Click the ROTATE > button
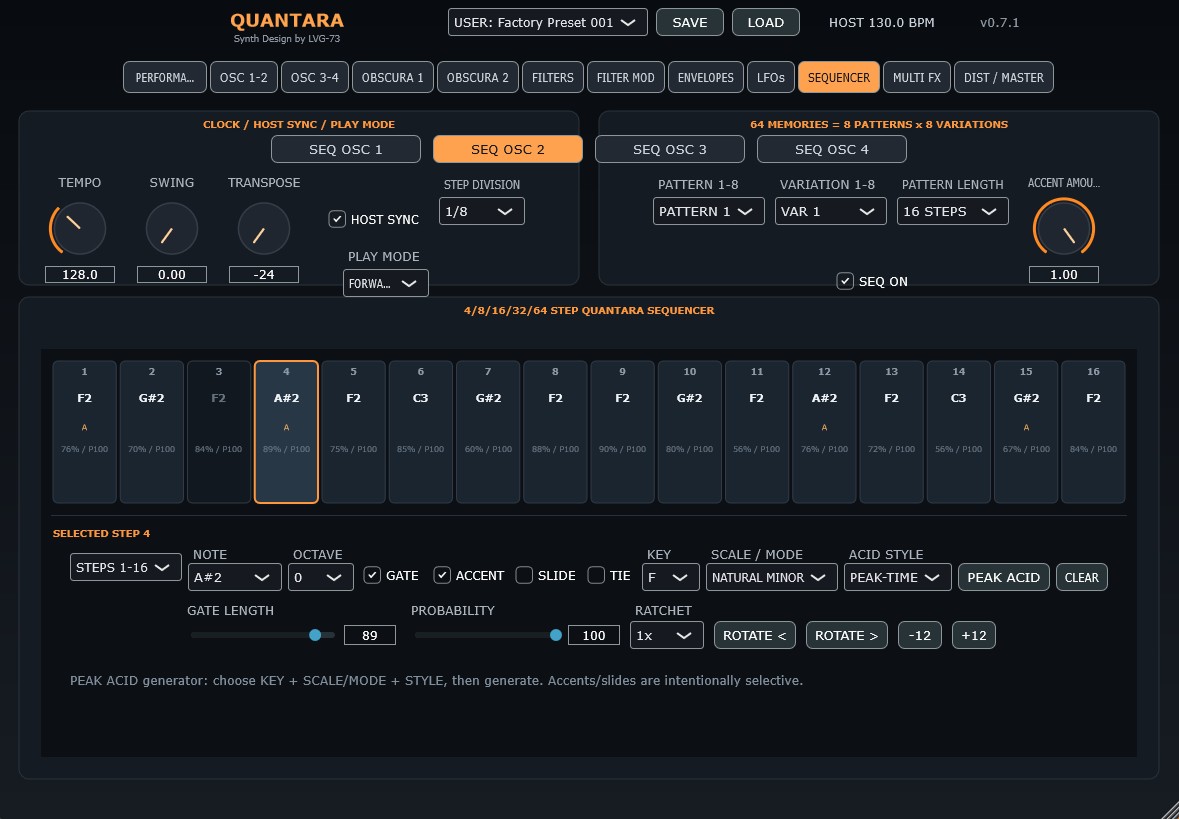1179x819 pixels. pyautogui.click(x=847, y=635)
